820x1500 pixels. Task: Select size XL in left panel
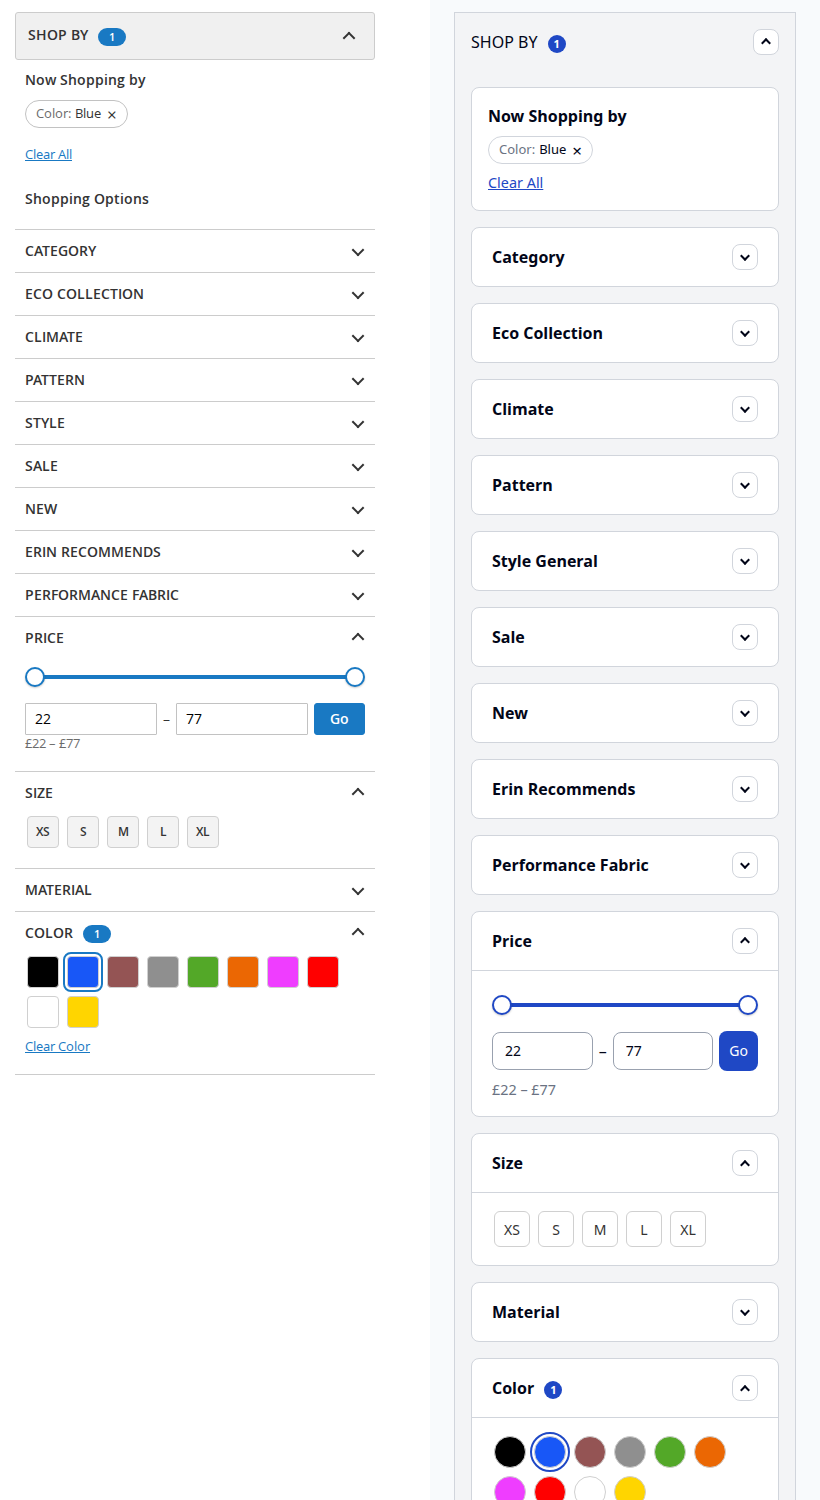(x=203, y=832)
